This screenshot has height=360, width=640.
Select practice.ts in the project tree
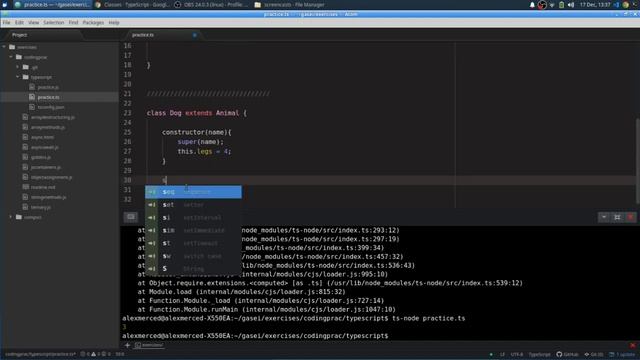48,97
